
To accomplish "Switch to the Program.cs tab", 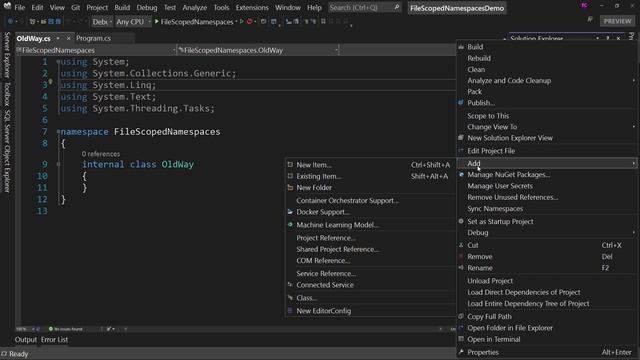I will pyautogui.click(x=93, y=38).
